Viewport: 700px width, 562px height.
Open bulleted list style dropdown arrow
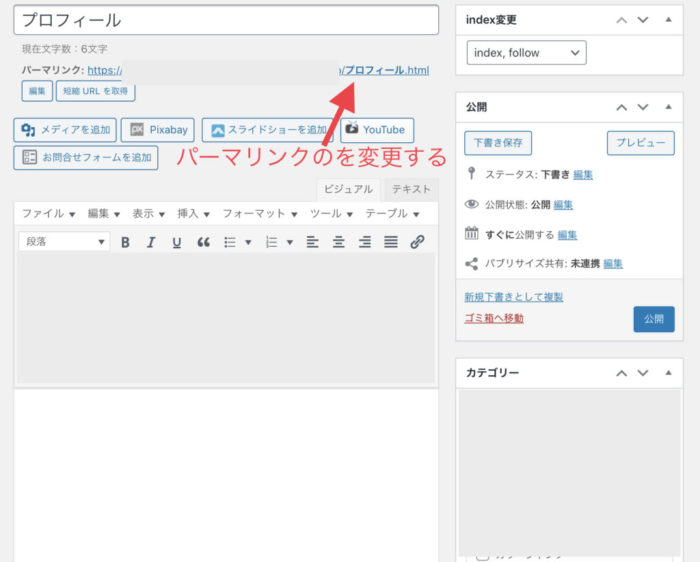(248, 242)
